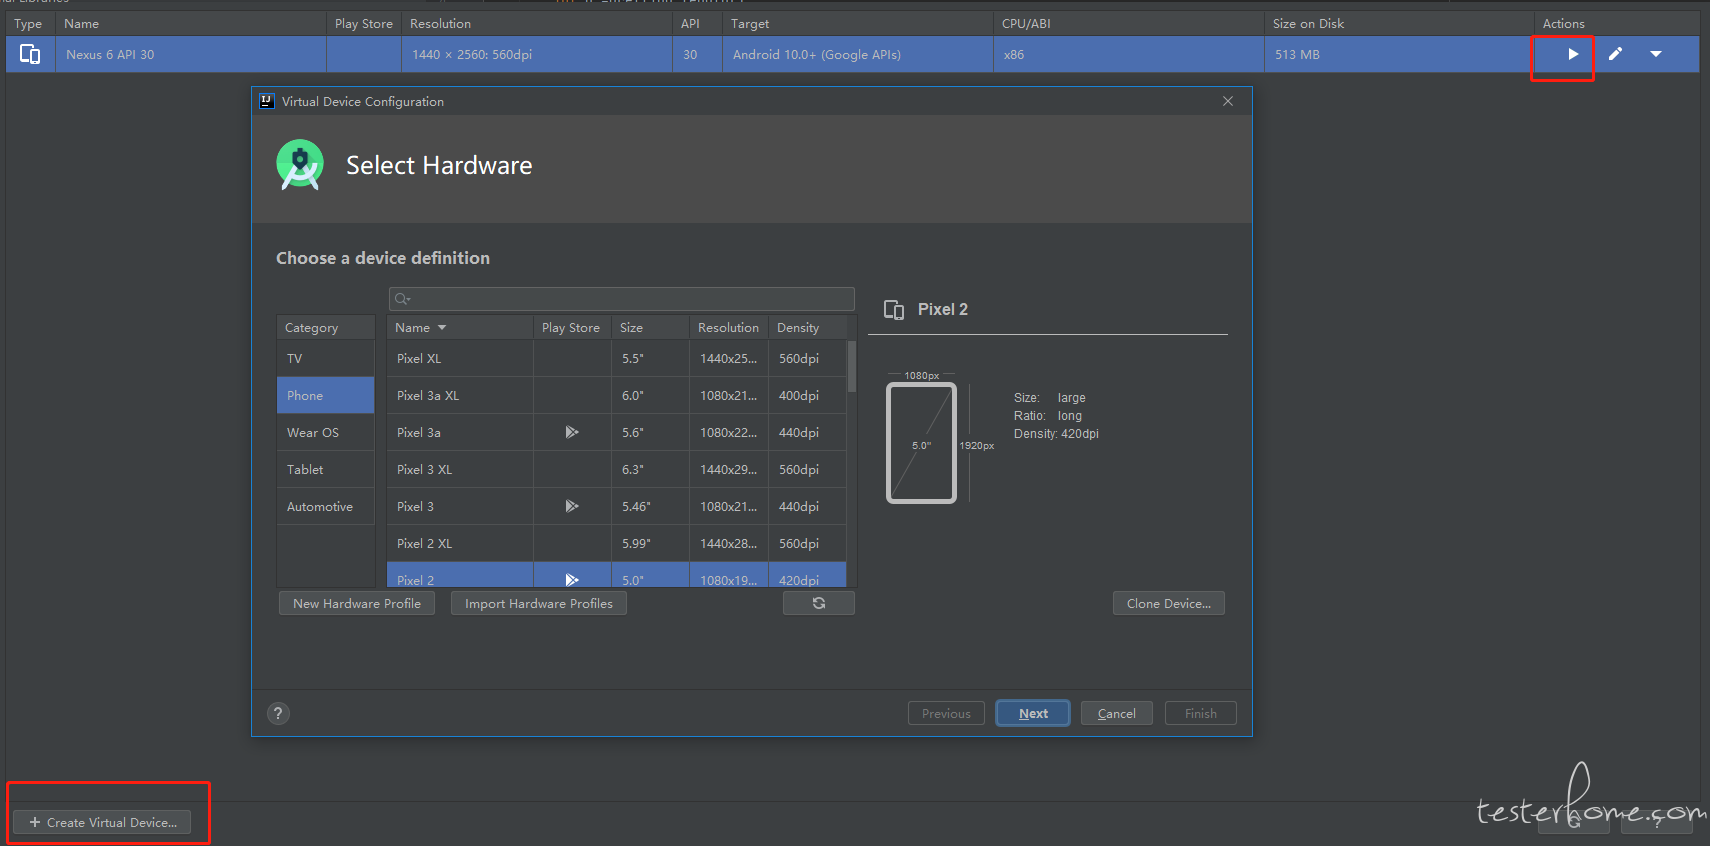Click the Cancel button

1117,713
